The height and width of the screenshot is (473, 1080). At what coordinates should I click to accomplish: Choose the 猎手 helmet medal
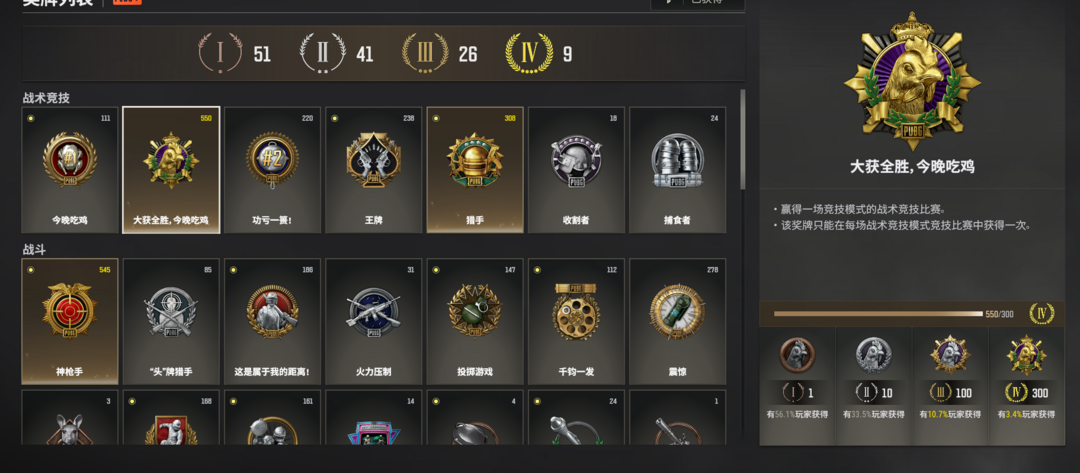[x=475, y=170]
